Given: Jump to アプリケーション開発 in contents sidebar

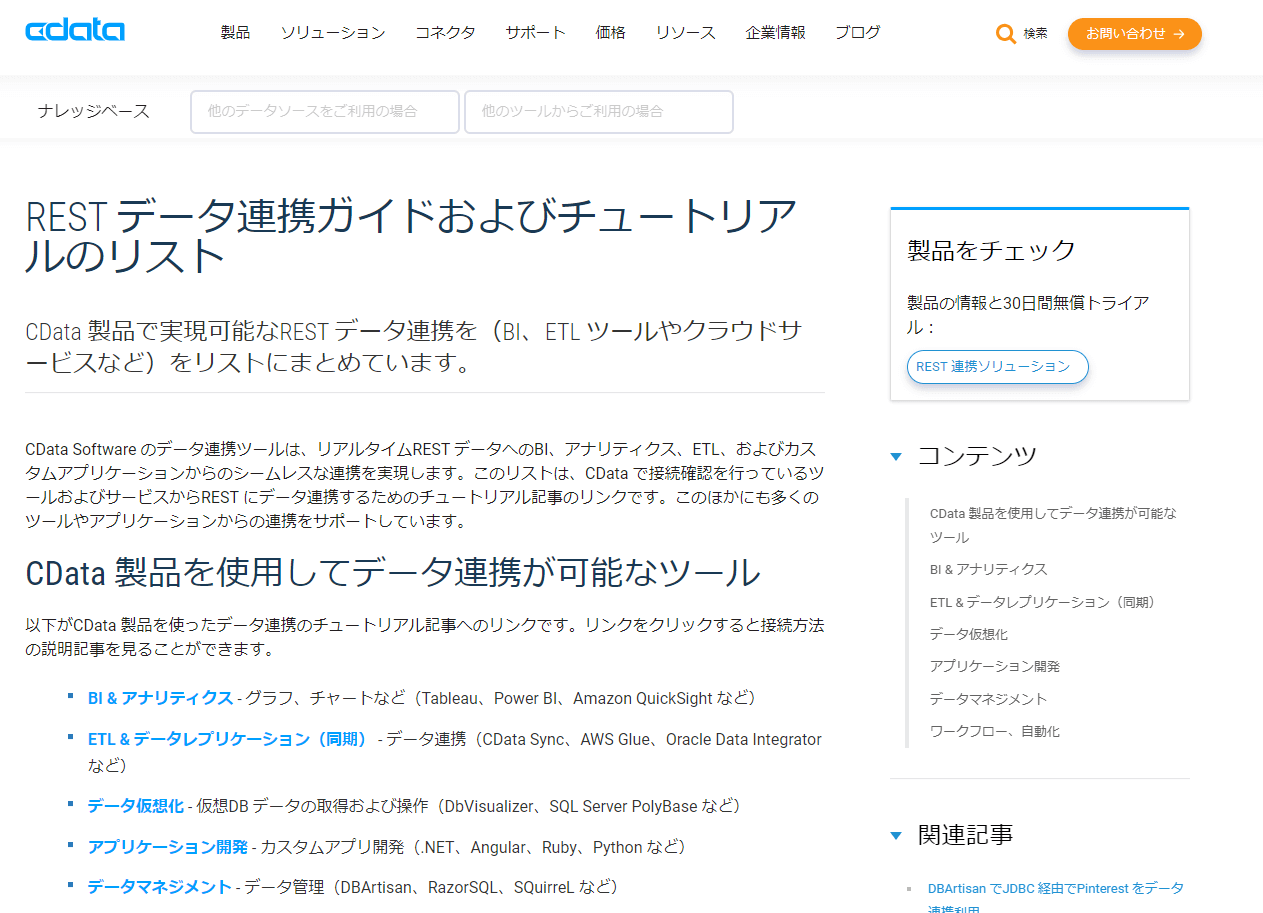Looking at the screenshot, I should 994,666.
